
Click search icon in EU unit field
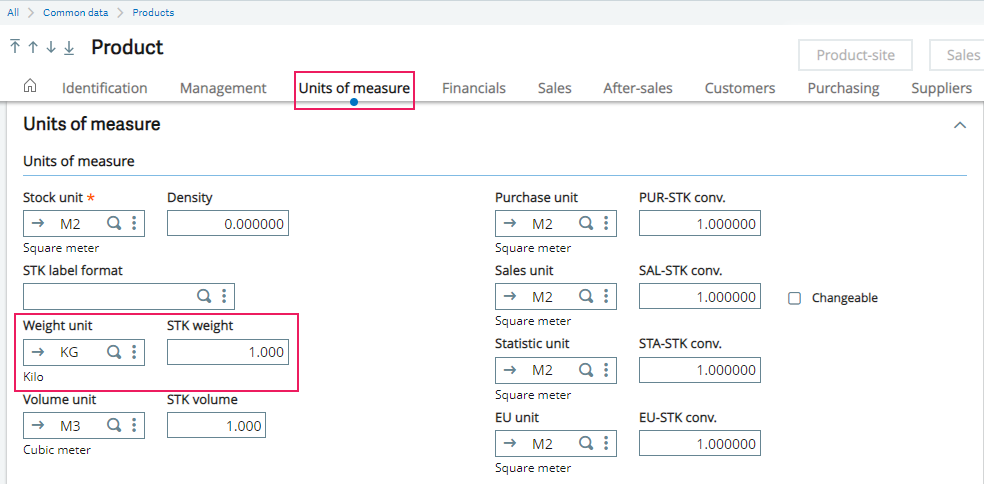tap(586, 443)
